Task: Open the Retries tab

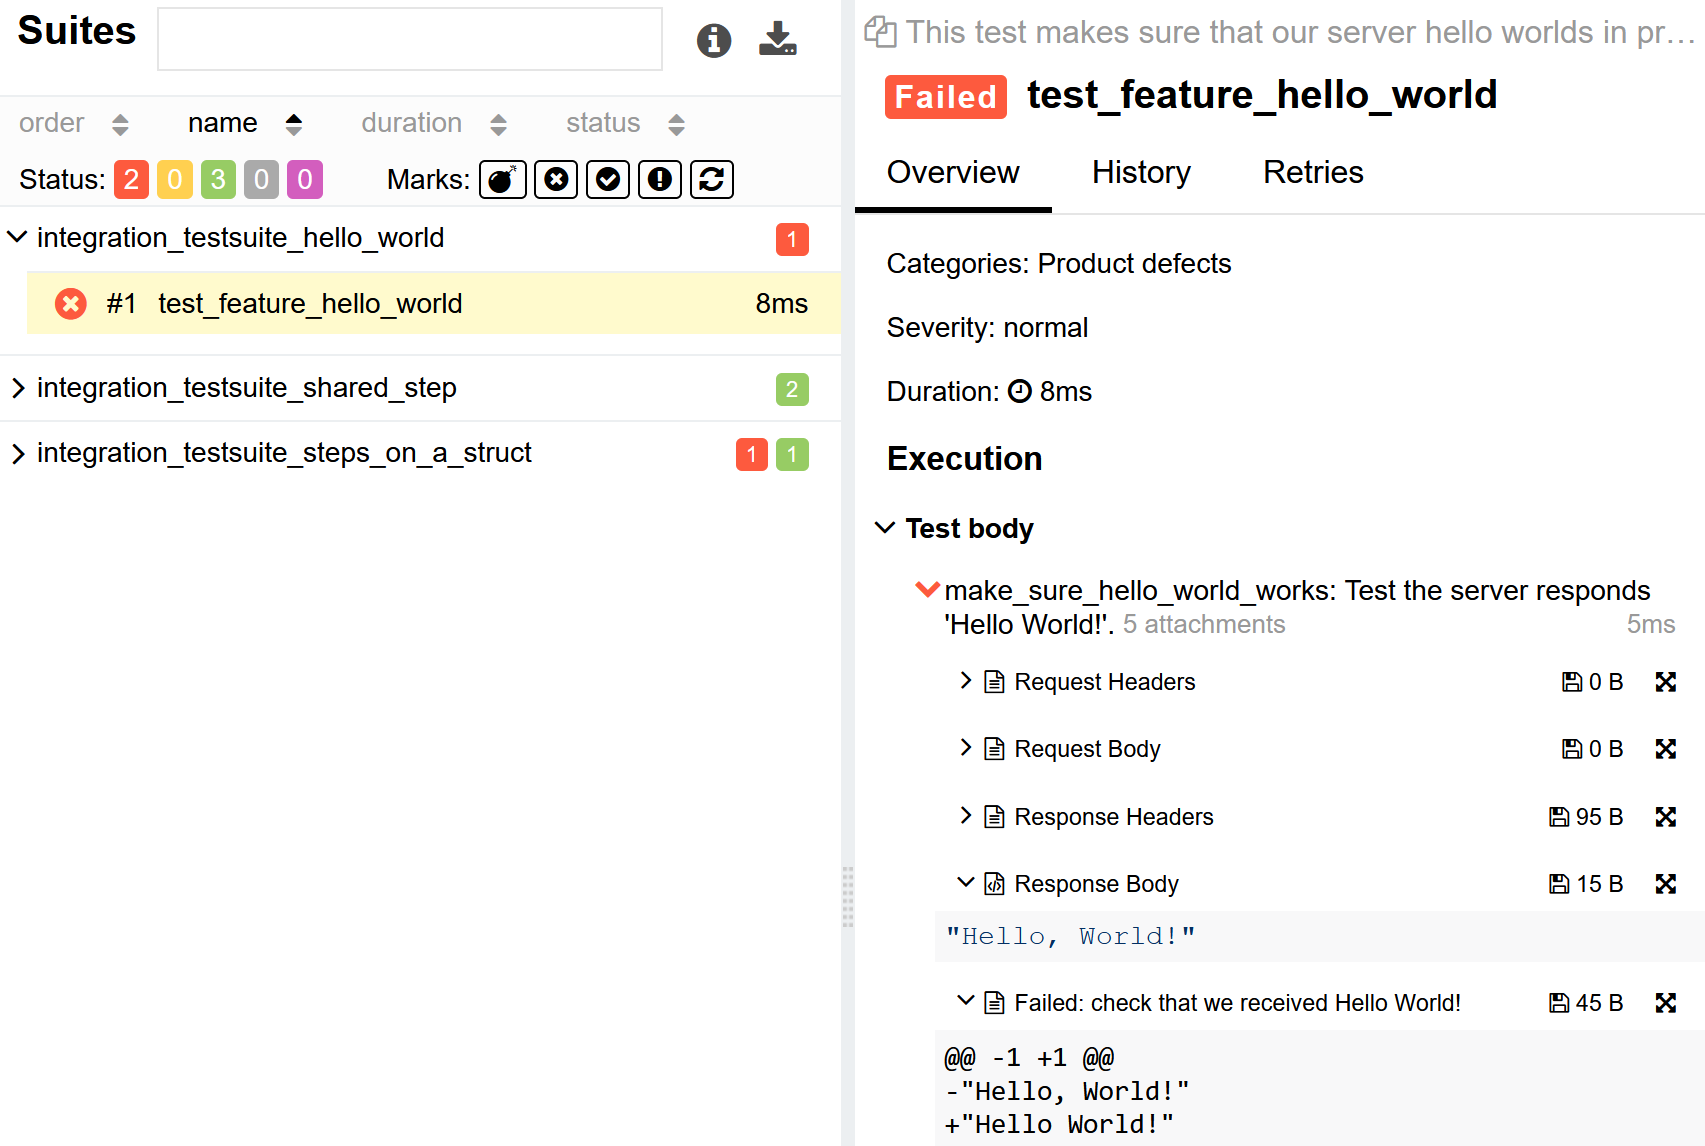Action: [1313, 173]
